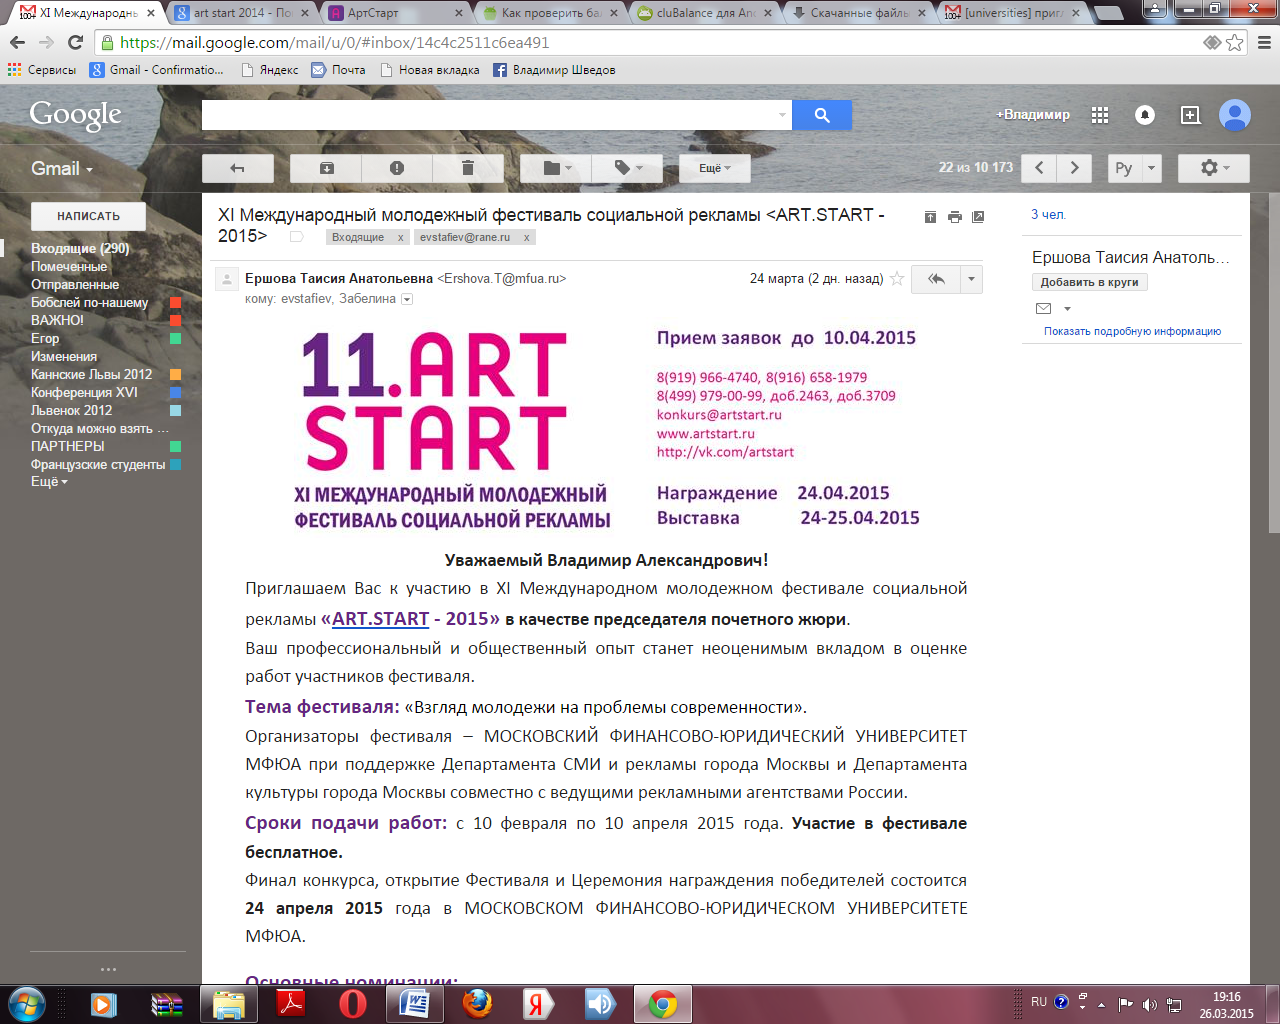The height and width of the screenshot is (1024, 1280).
Task: Open the Помеченные folder
Action: [x=69, y=266]
